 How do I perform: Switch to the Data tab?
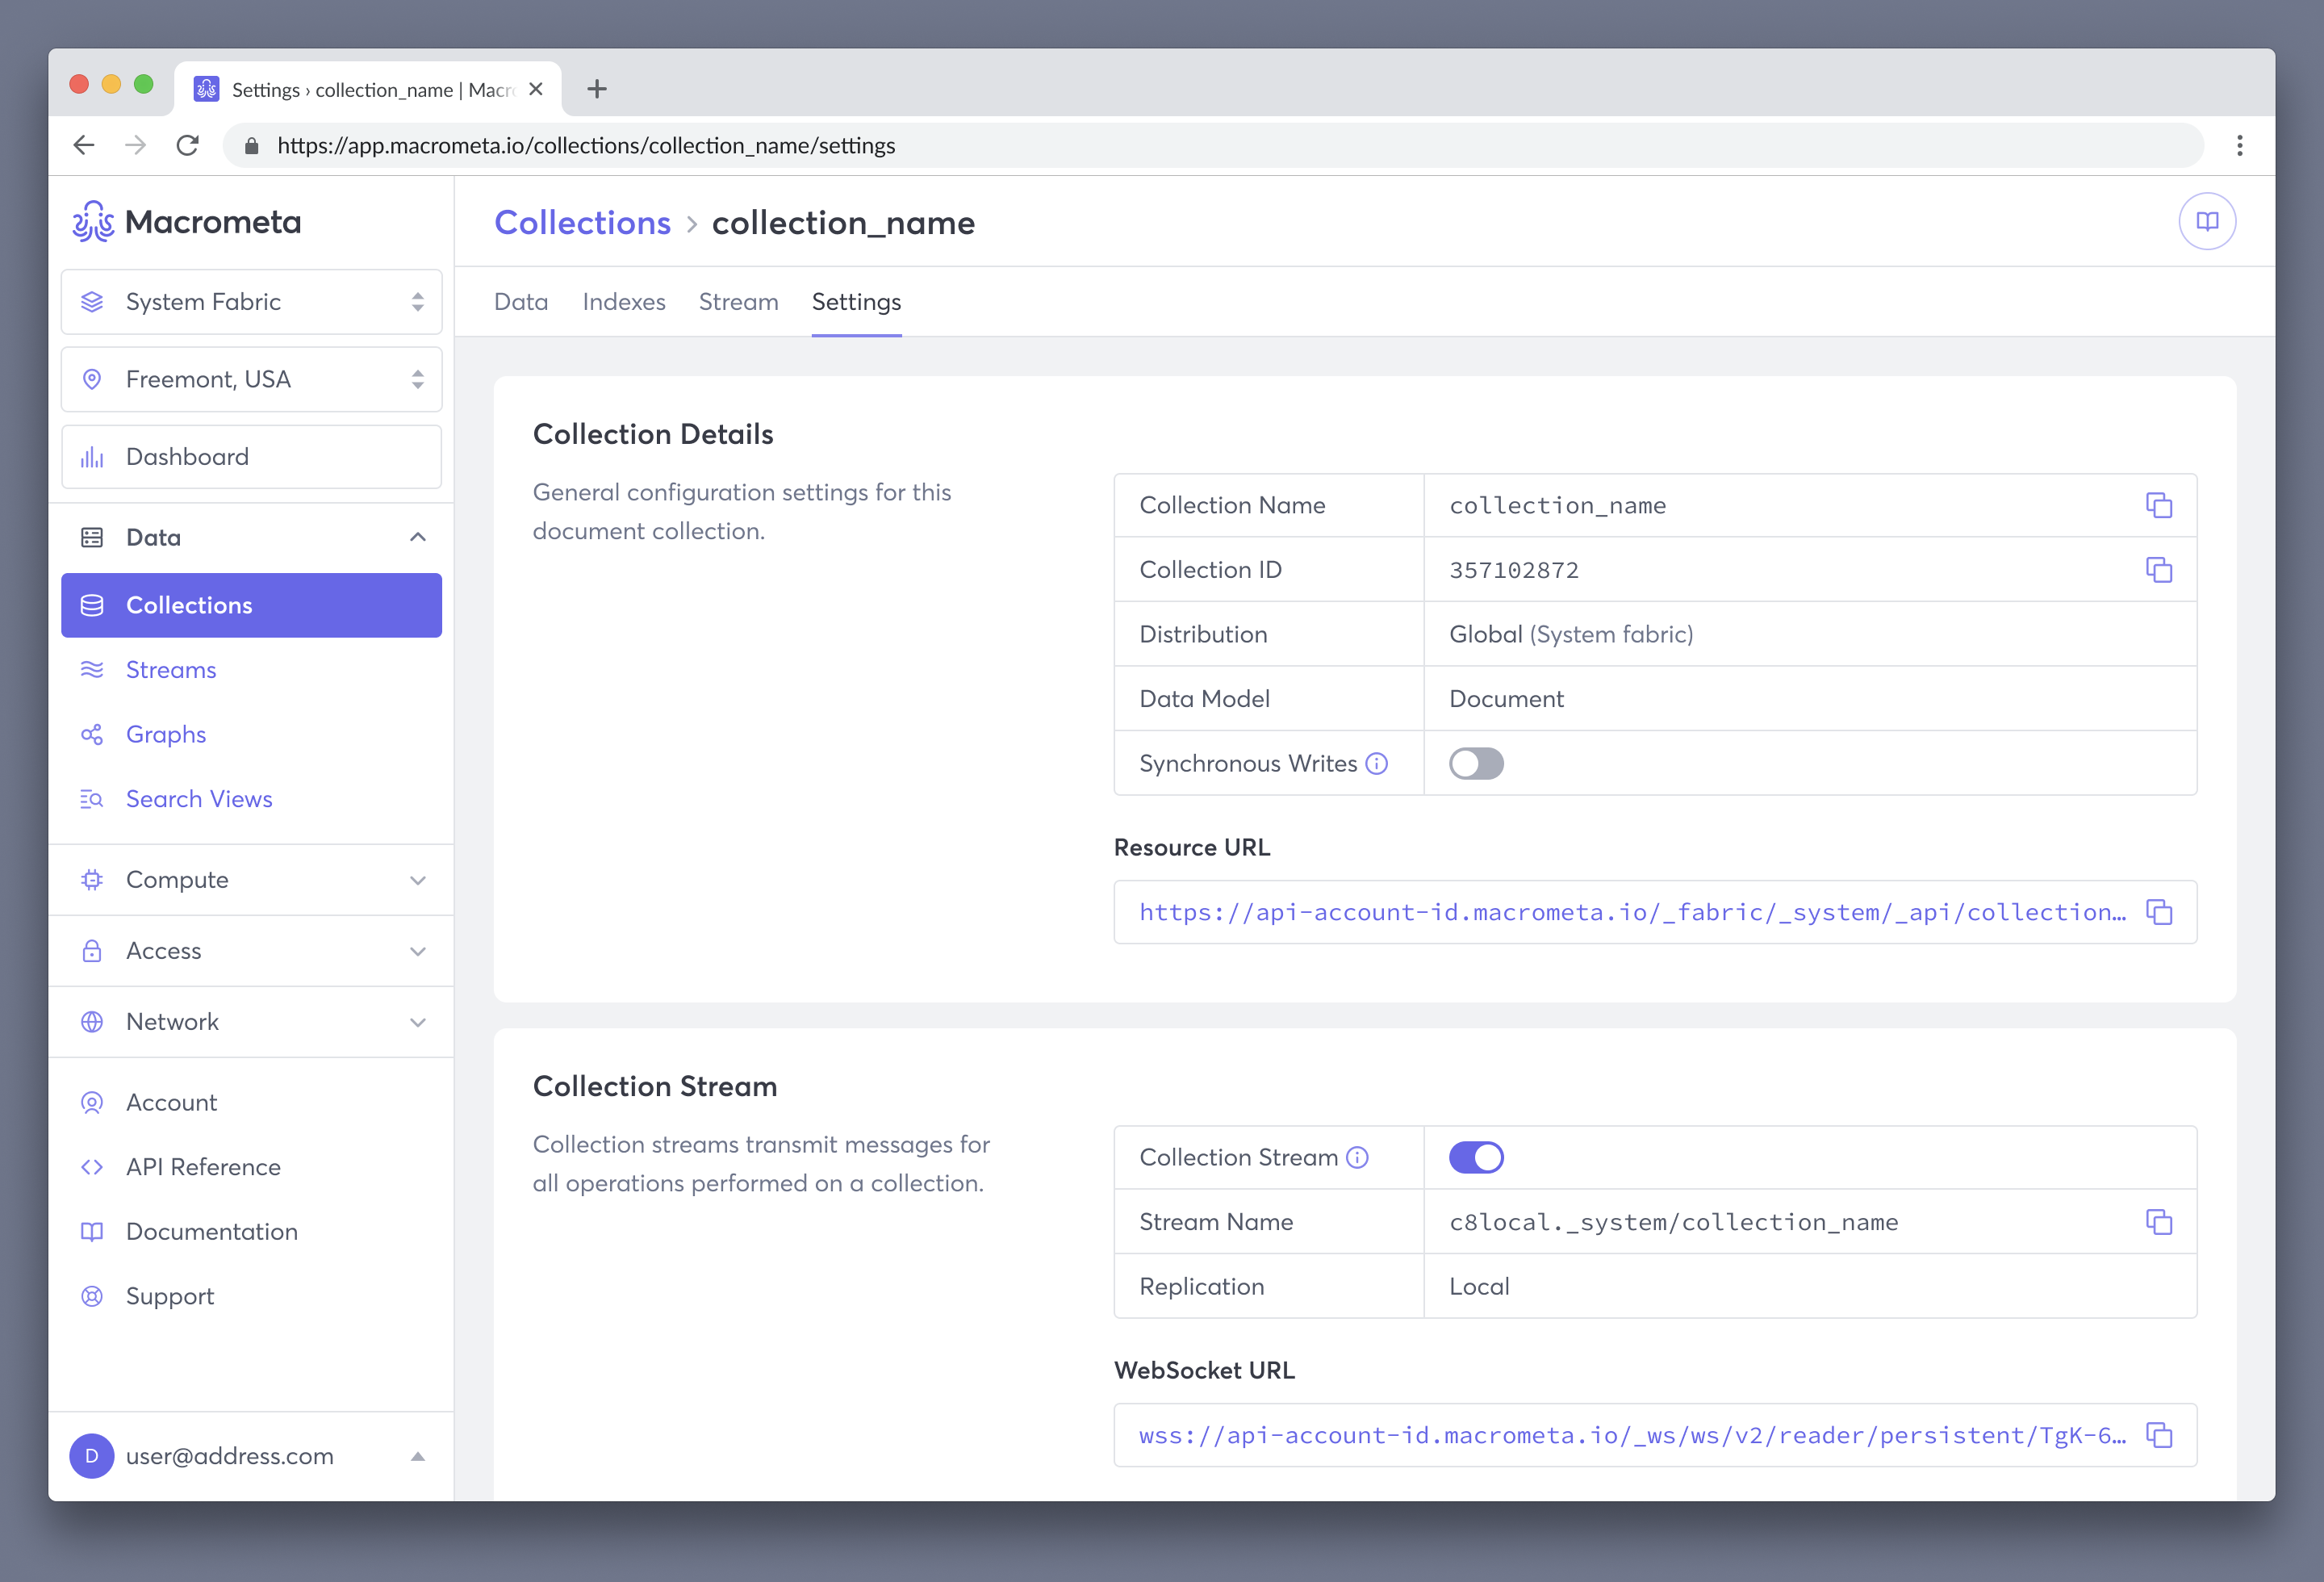(x=521, y=302)
